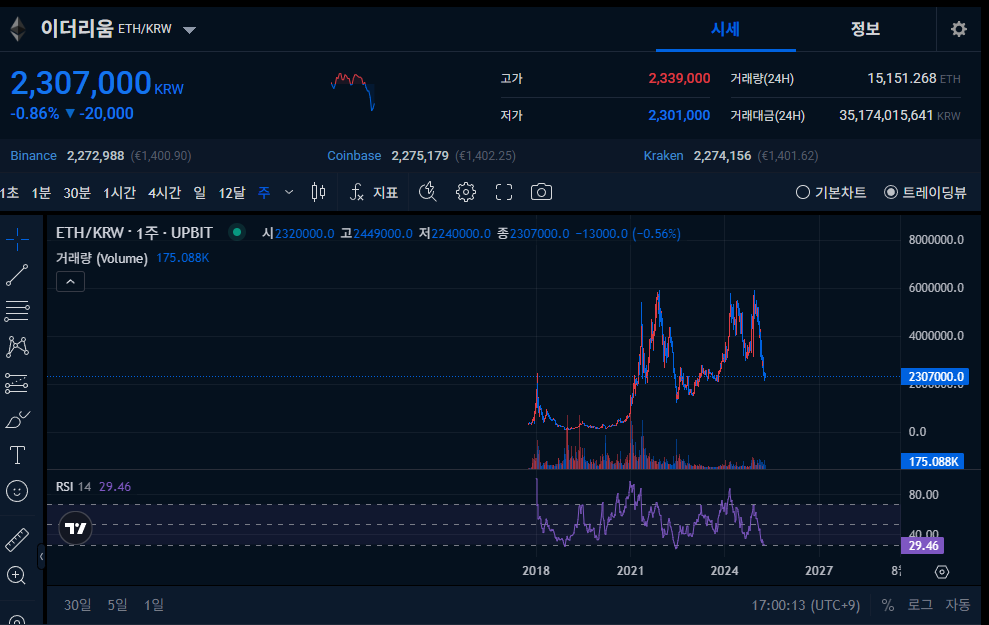989x625 pixels.
Task: Click the Binance price link
Action: tap(33, 156)
